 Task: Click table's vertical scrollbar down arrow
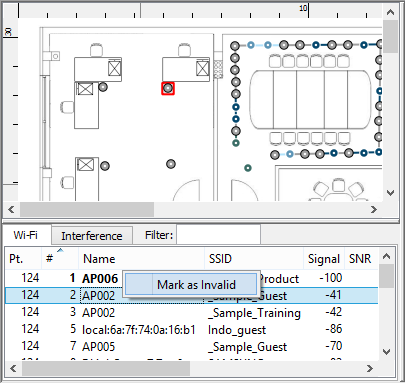(386, 352)
